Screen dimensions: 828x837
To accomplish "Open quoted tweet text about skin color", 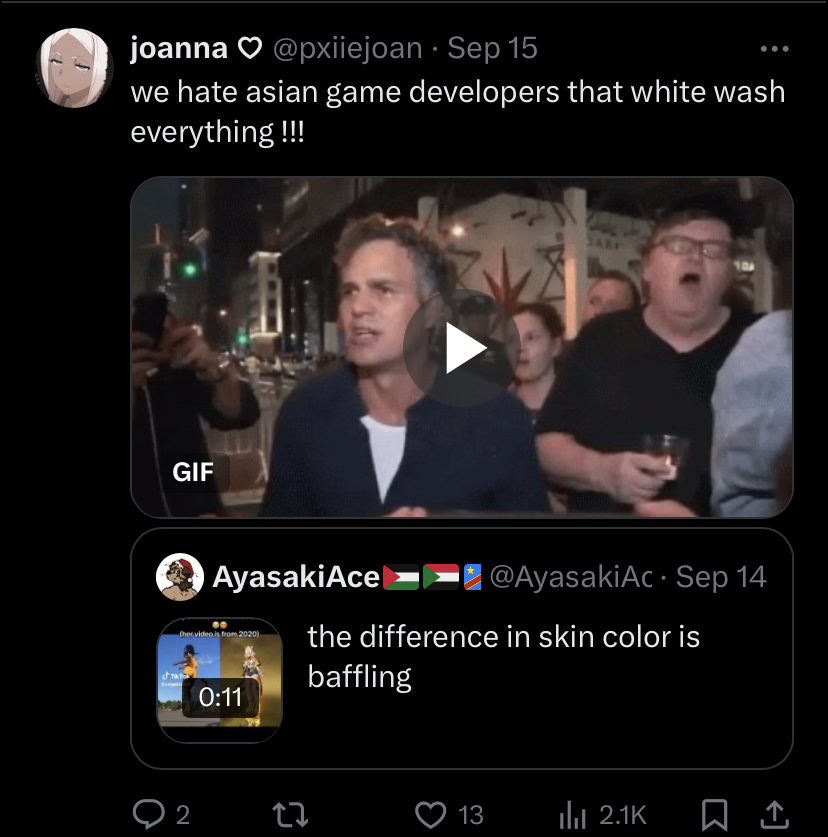I will [503, 656].
